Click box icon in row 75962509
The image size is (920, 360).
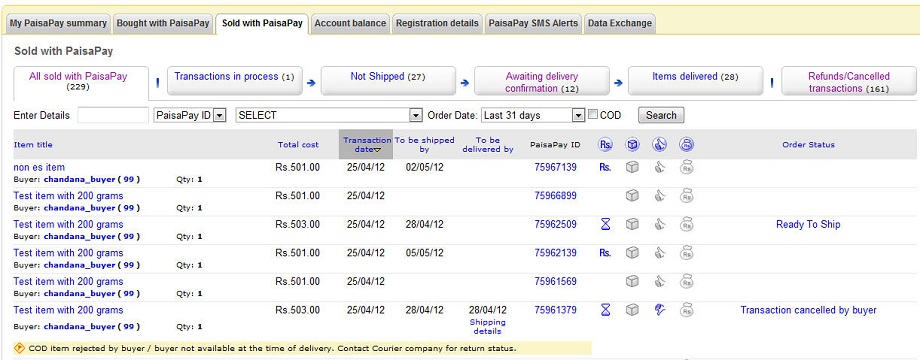point(632,224)
